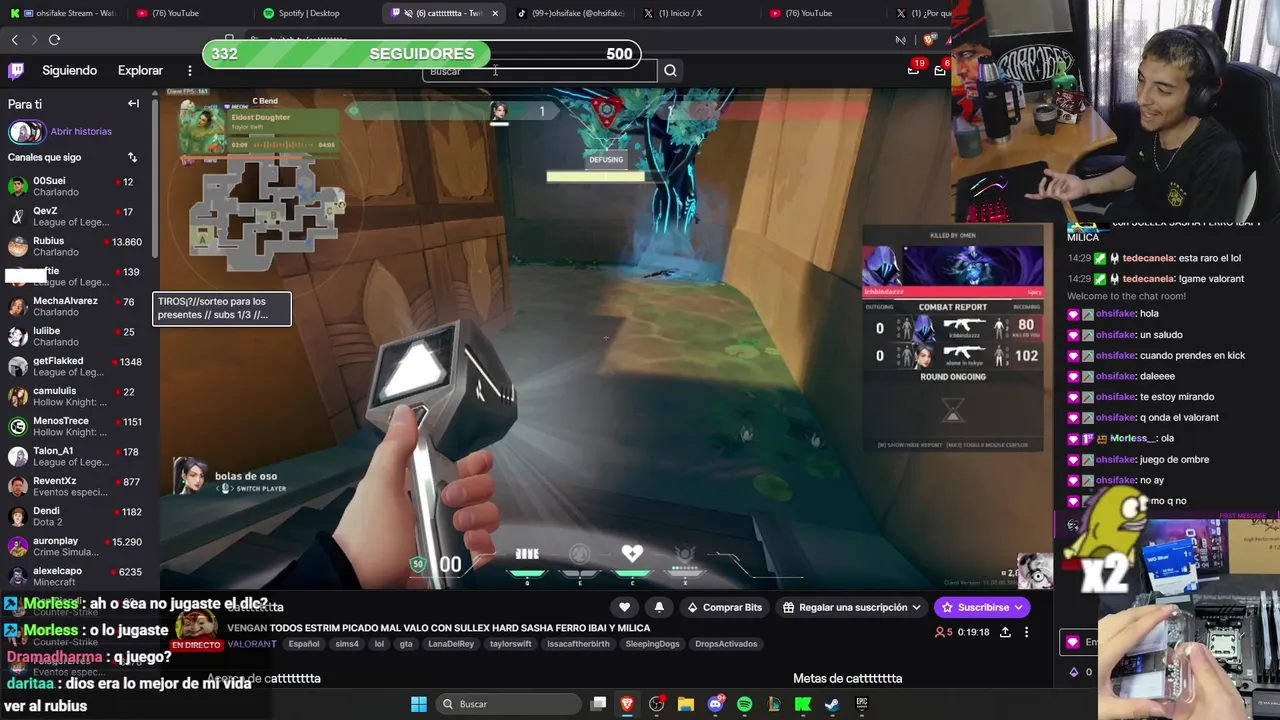This screenshot has width=1280, height=720.
Task: Toggle the follow heart button
Action: click(x=624, y=607)
